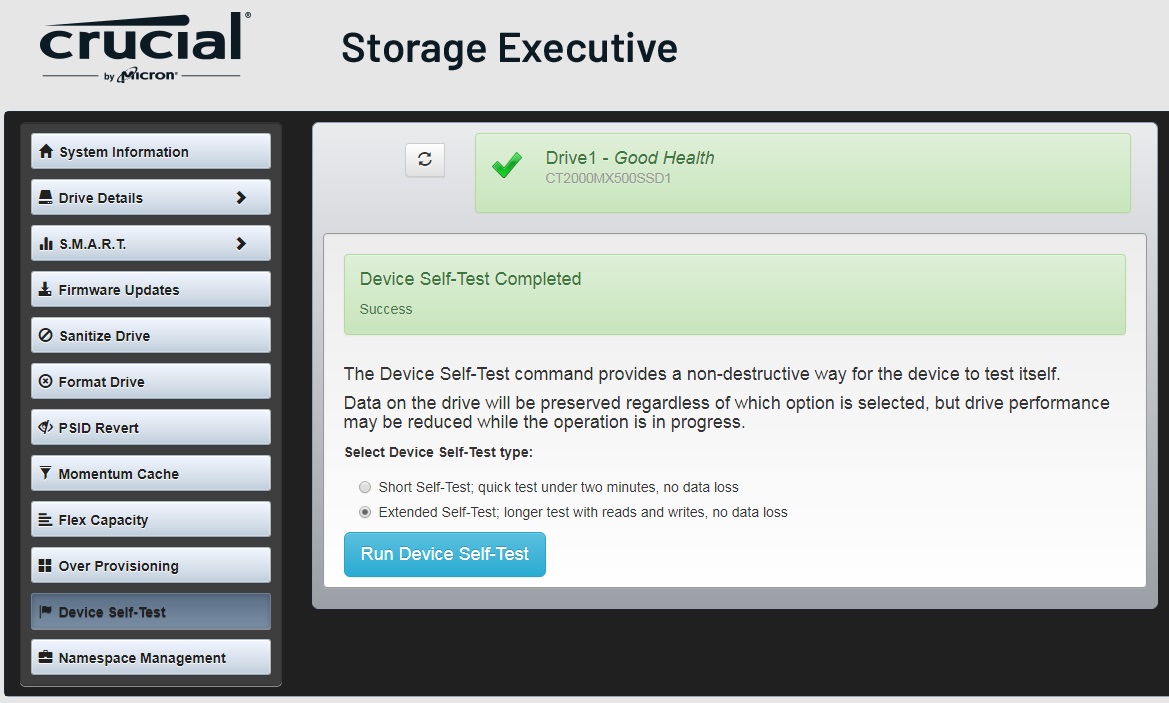This screenshot has width=1169, height=703.
Task: Go to the Device Self-Test section
Action: click(151, 611)
